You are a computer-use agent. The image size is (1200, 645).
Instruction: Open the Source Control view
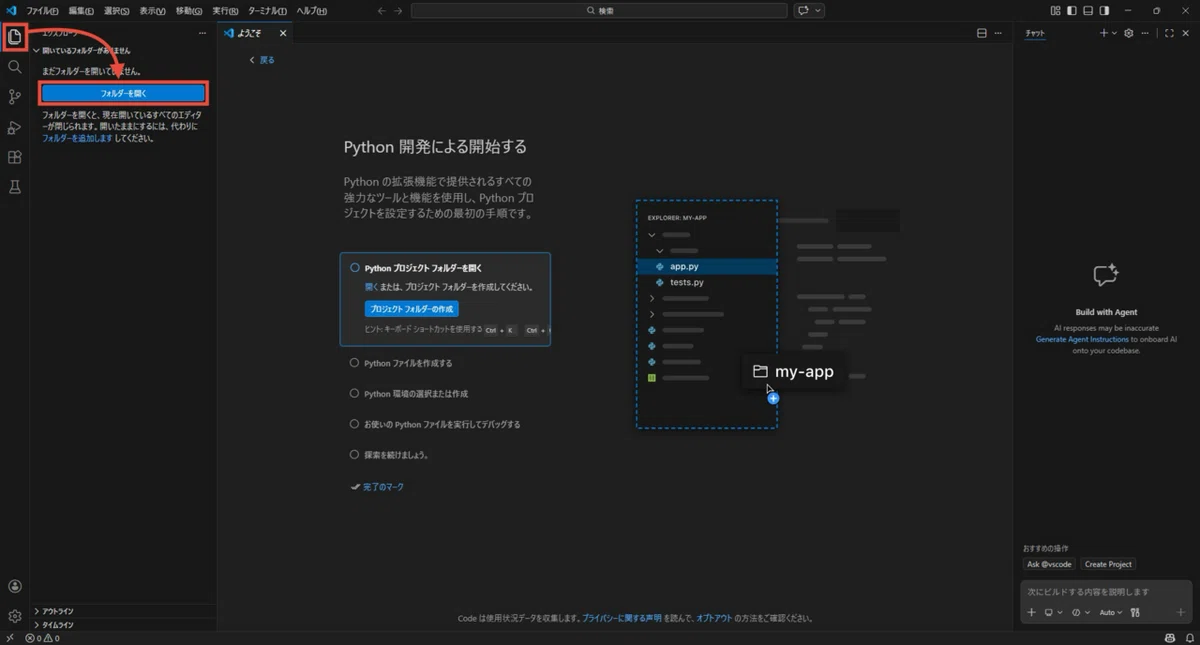point(14,97)
